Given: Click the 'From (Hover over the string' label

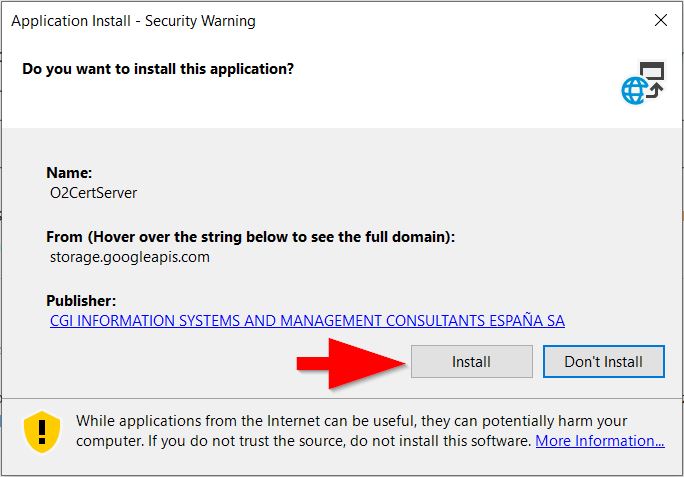Looking at the screenshot, I should coord(250,237).
